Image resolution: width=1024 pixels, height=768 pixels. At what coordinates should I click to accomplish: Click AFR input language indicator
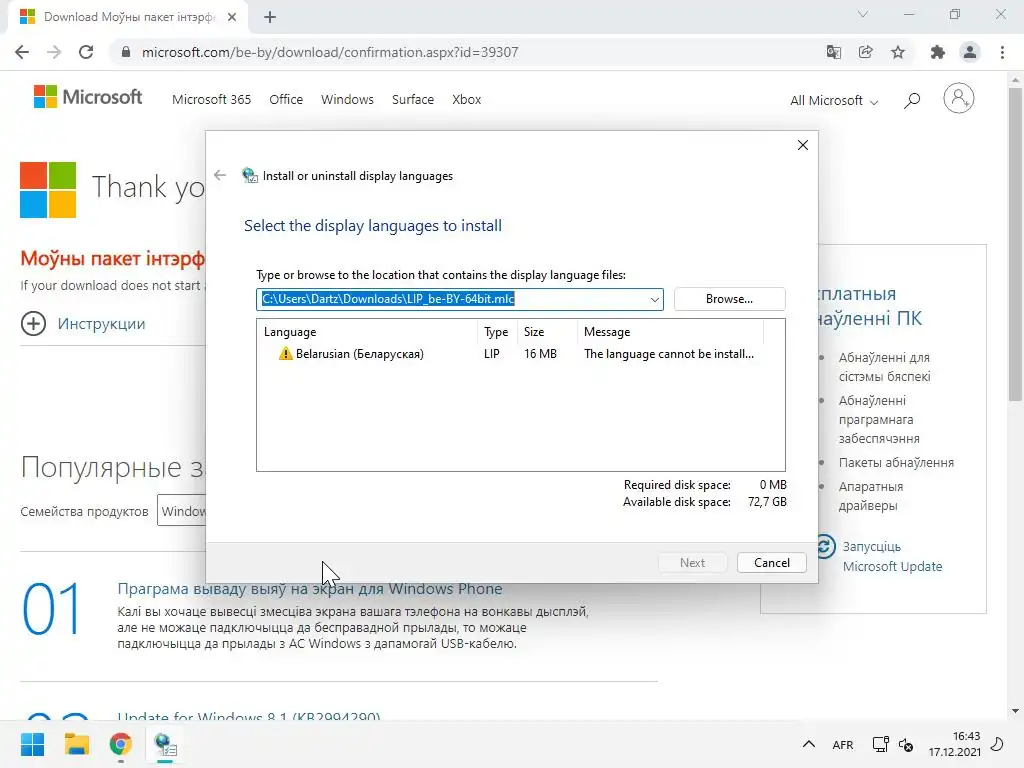tap(842, 744)
